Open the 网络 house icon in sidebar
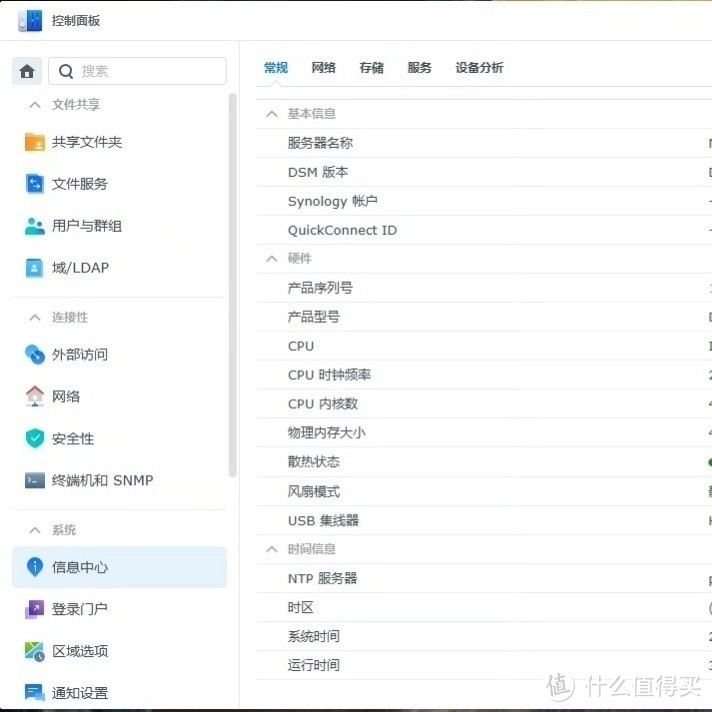Screen dimensions: 712x712 [35, 396]
